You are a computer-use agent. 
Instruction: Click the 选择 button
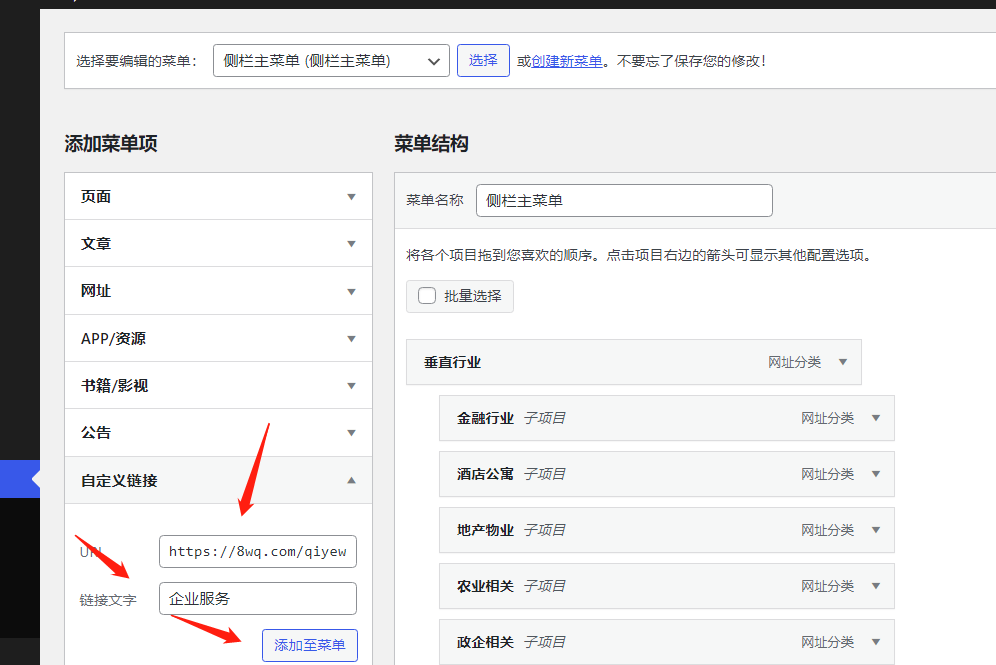tap(483, 61)
